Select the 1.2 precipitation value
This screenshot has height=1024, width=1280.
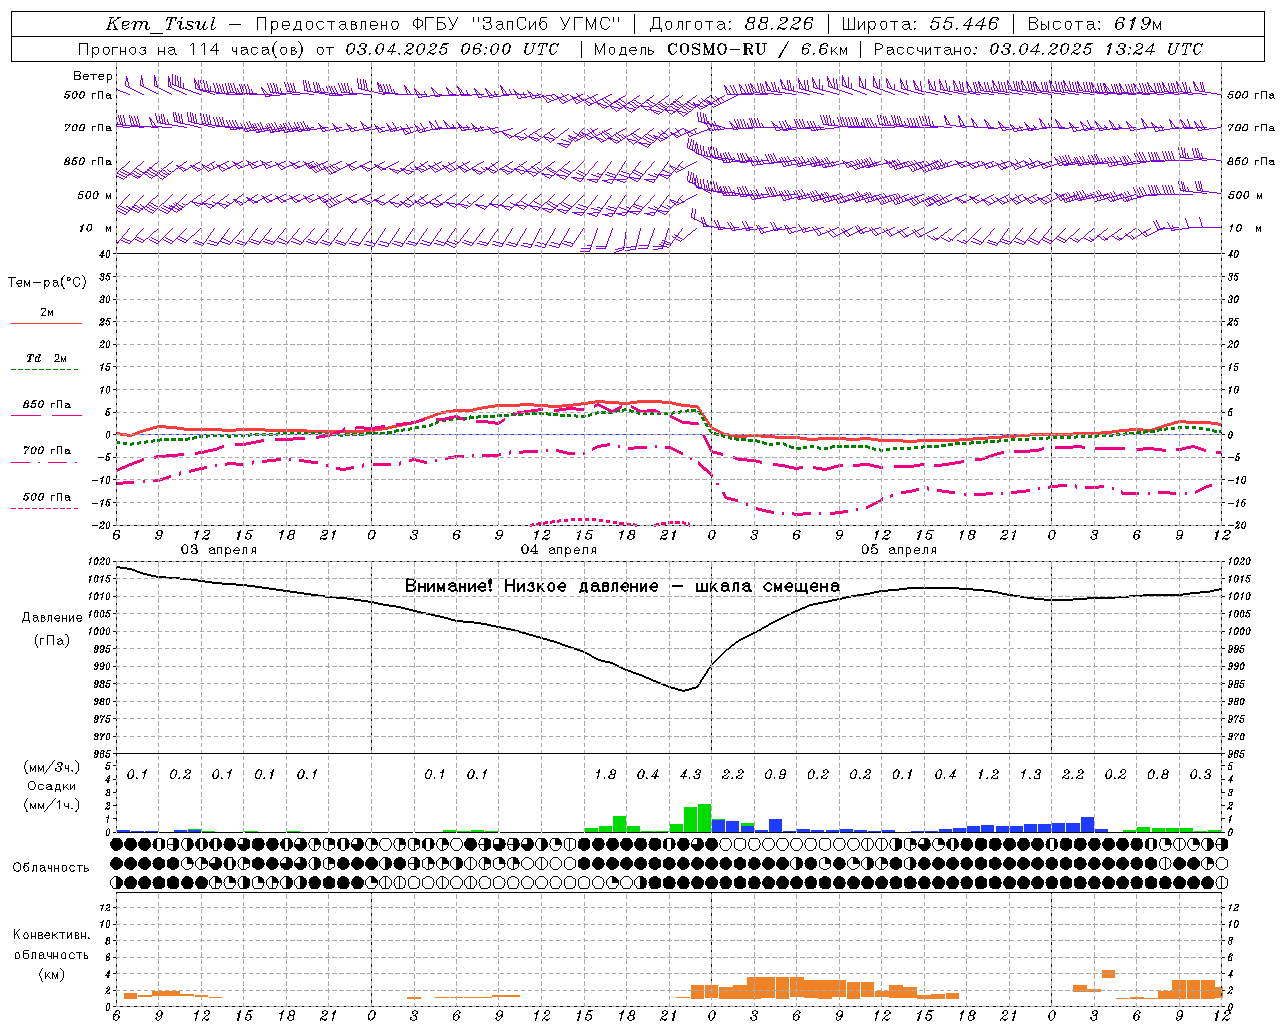988,775
